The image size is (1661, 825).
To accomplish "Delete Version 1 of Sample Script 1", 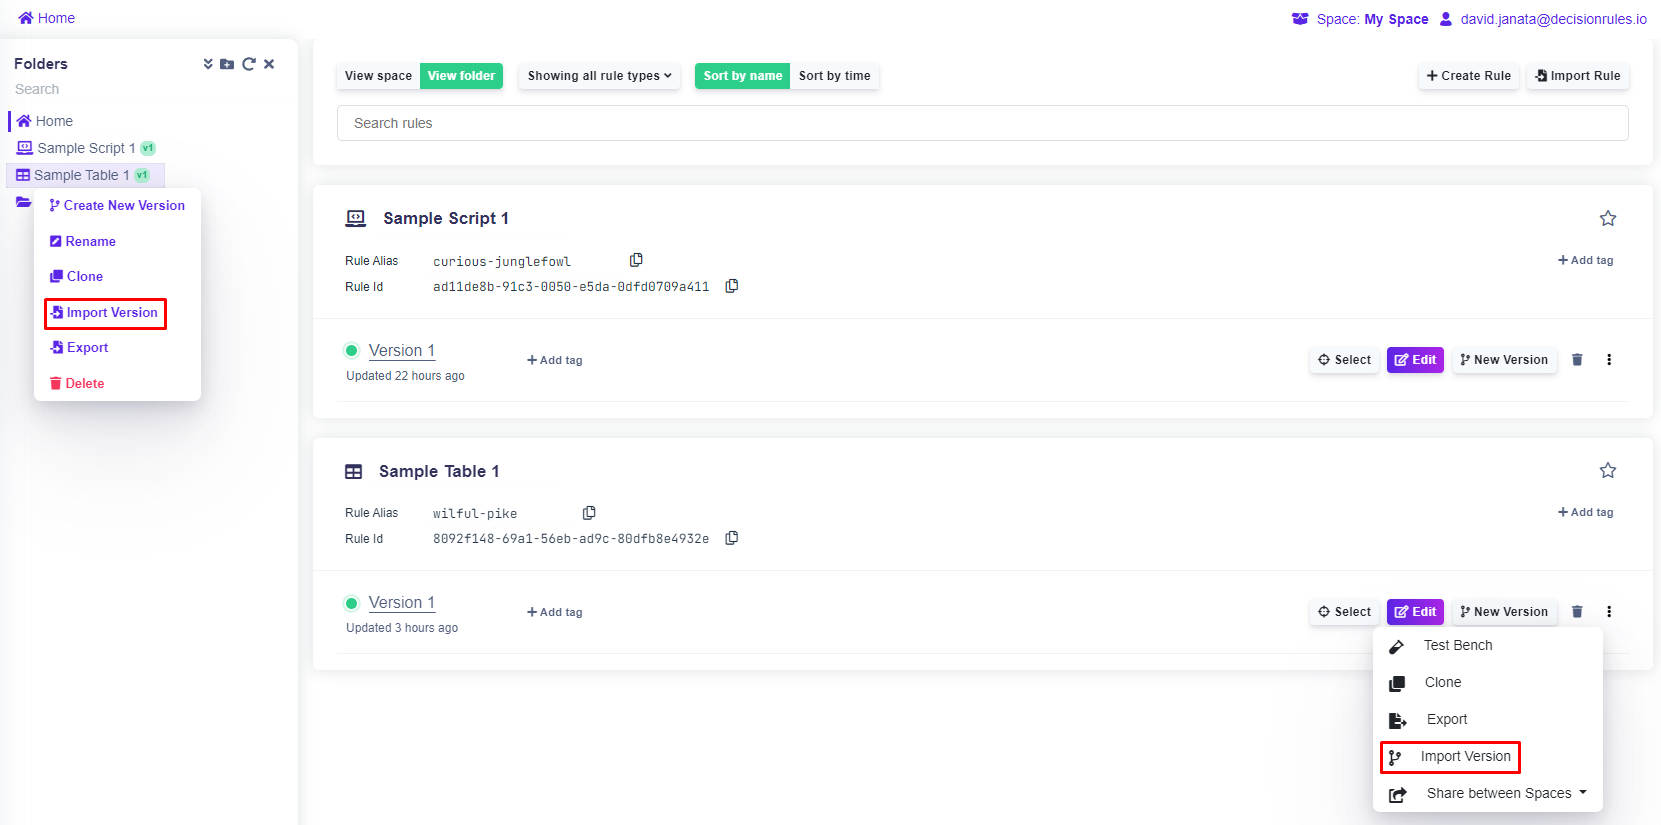I will click(x=1577, y=360).
